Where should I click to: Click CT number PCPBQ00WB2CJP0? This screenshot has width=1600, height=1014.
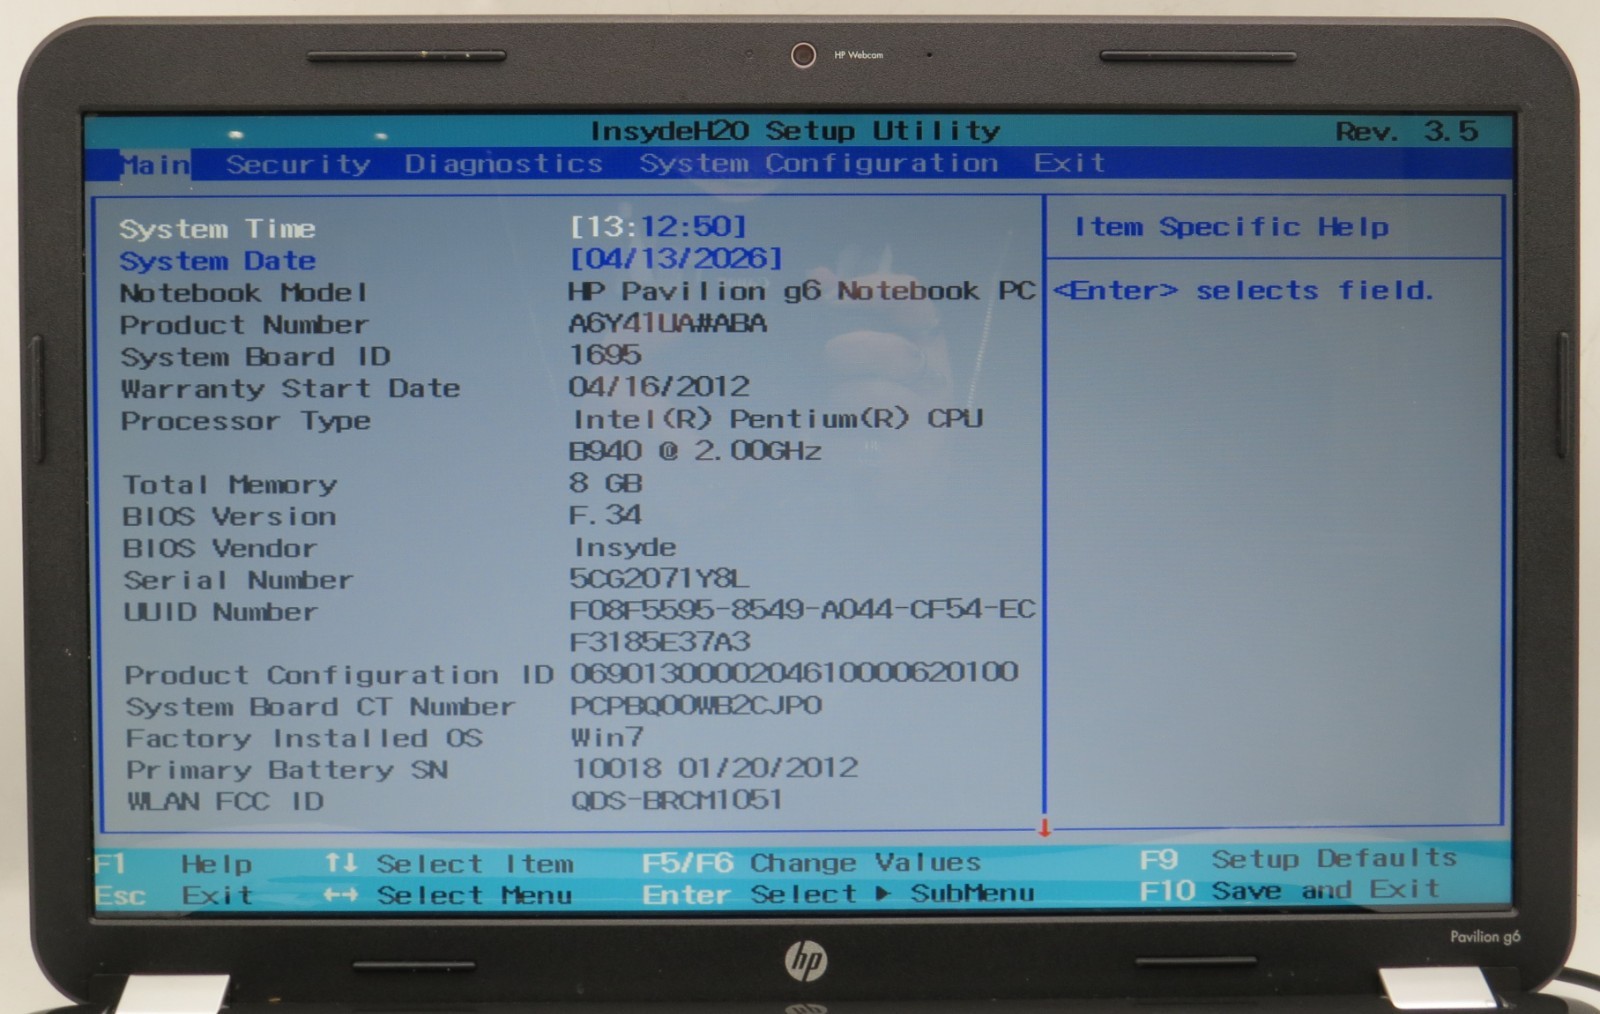[696, 705]
